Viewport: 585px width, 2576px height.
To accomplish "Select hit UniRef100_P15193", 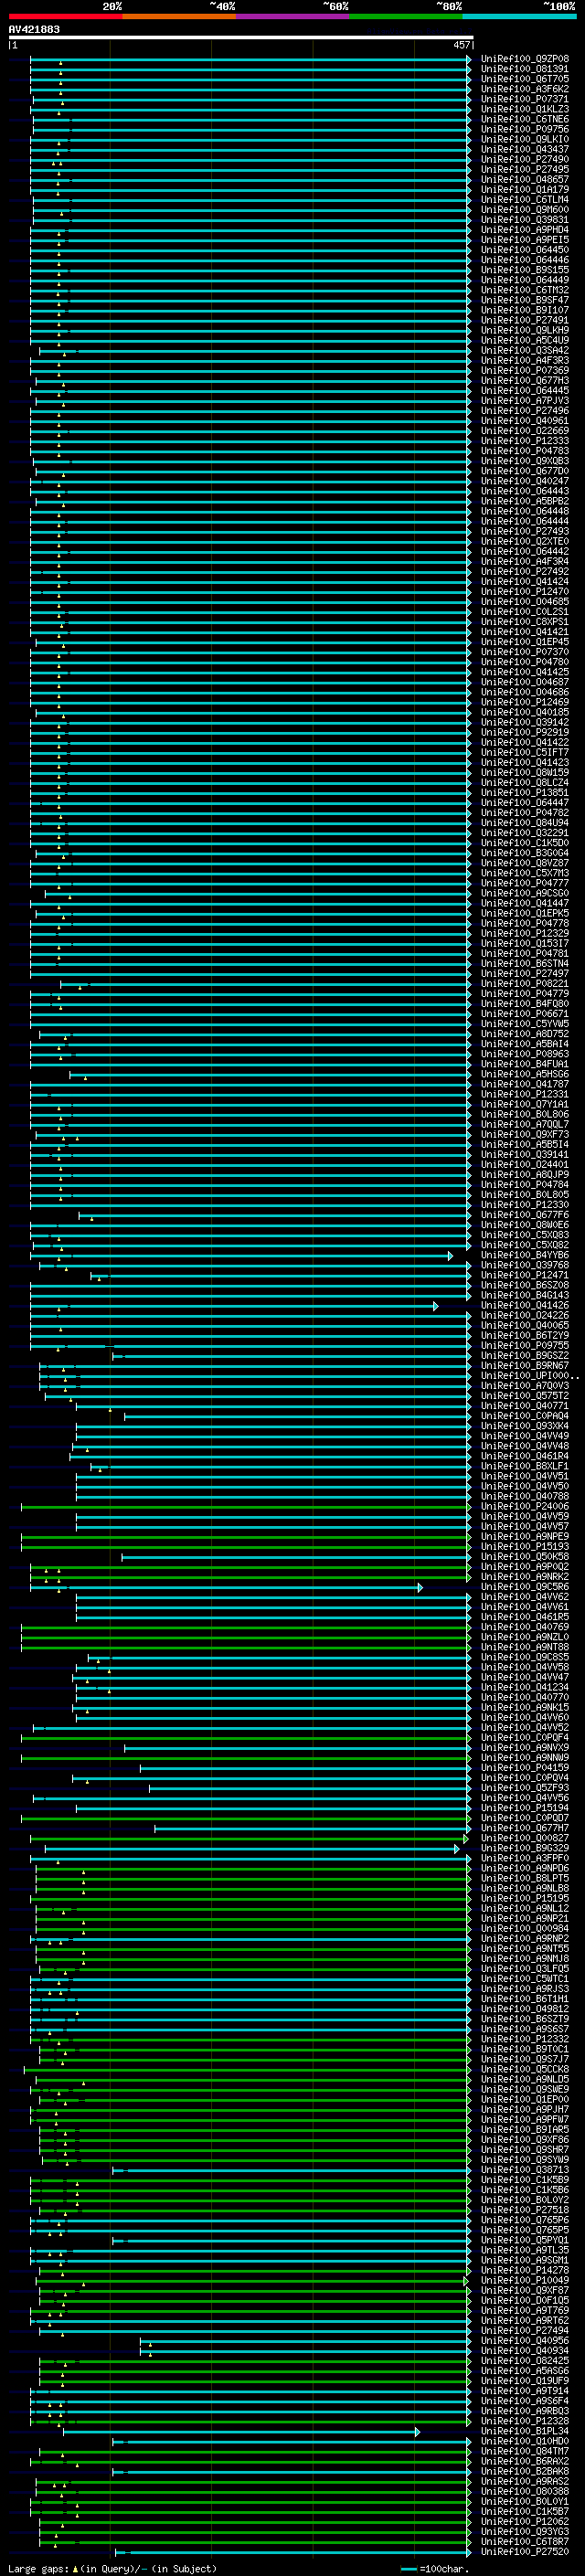I will (524, 1546).
